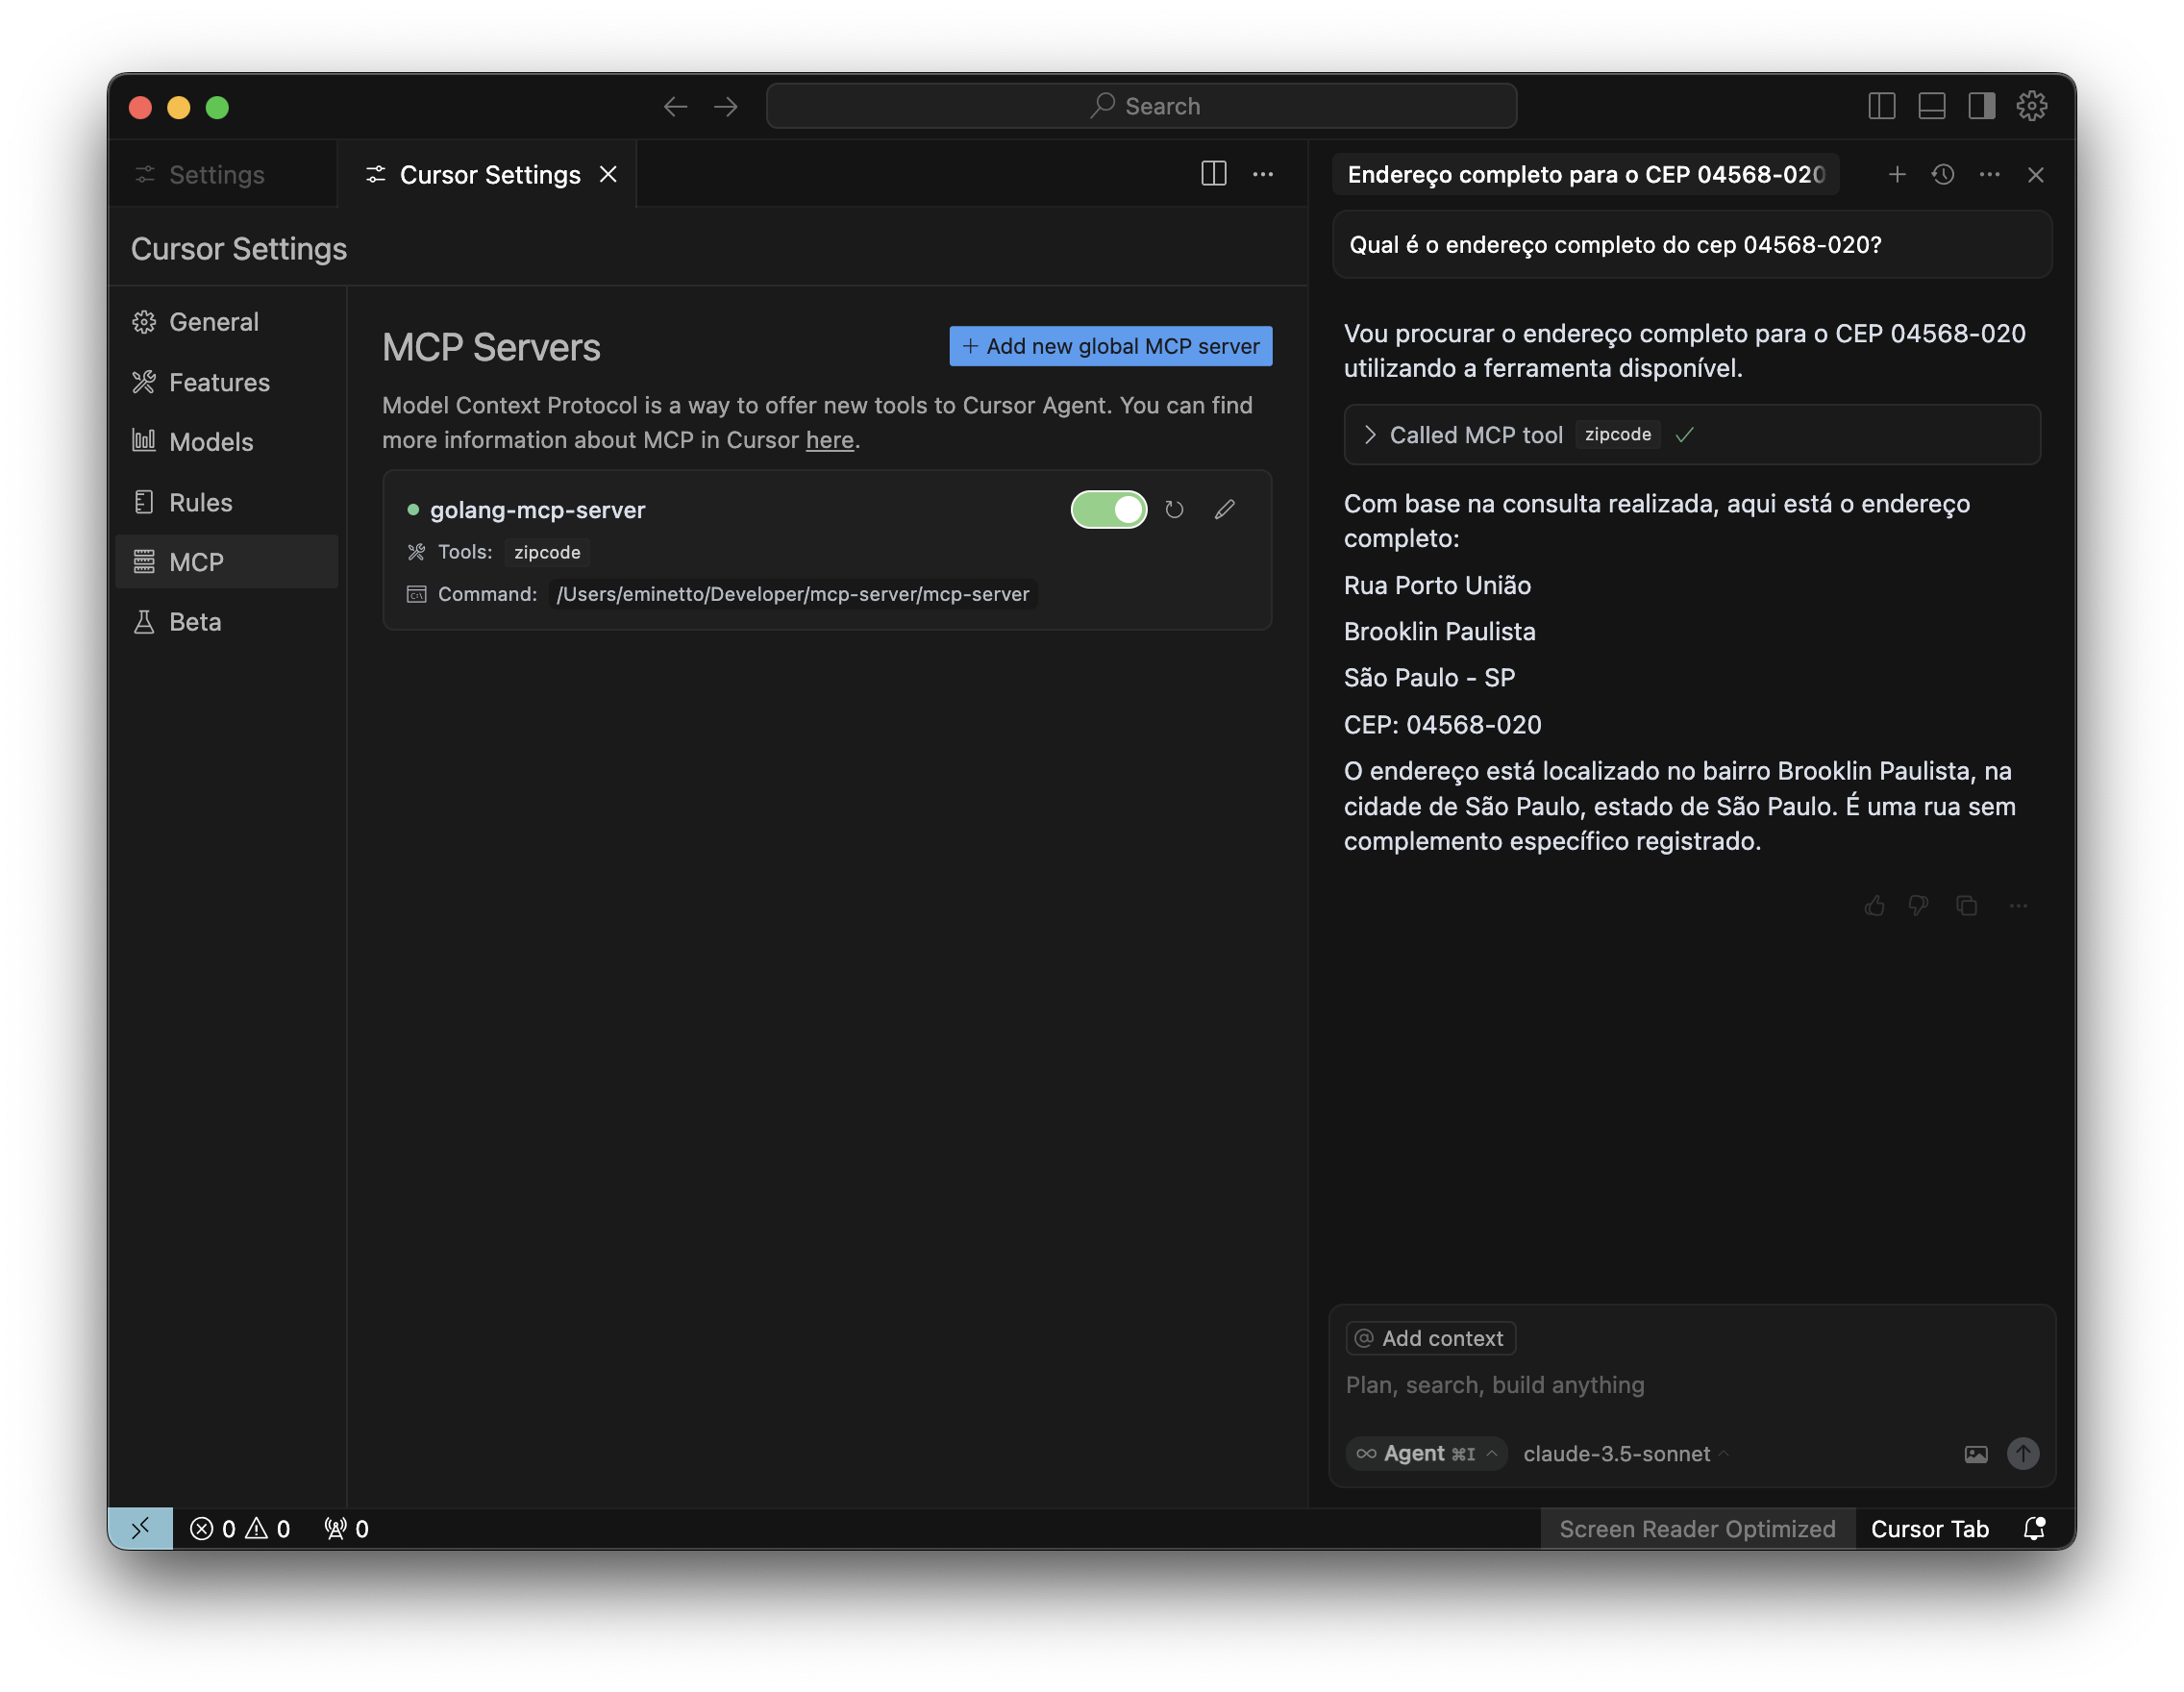Click the Add context button

pos(1430,1338)
